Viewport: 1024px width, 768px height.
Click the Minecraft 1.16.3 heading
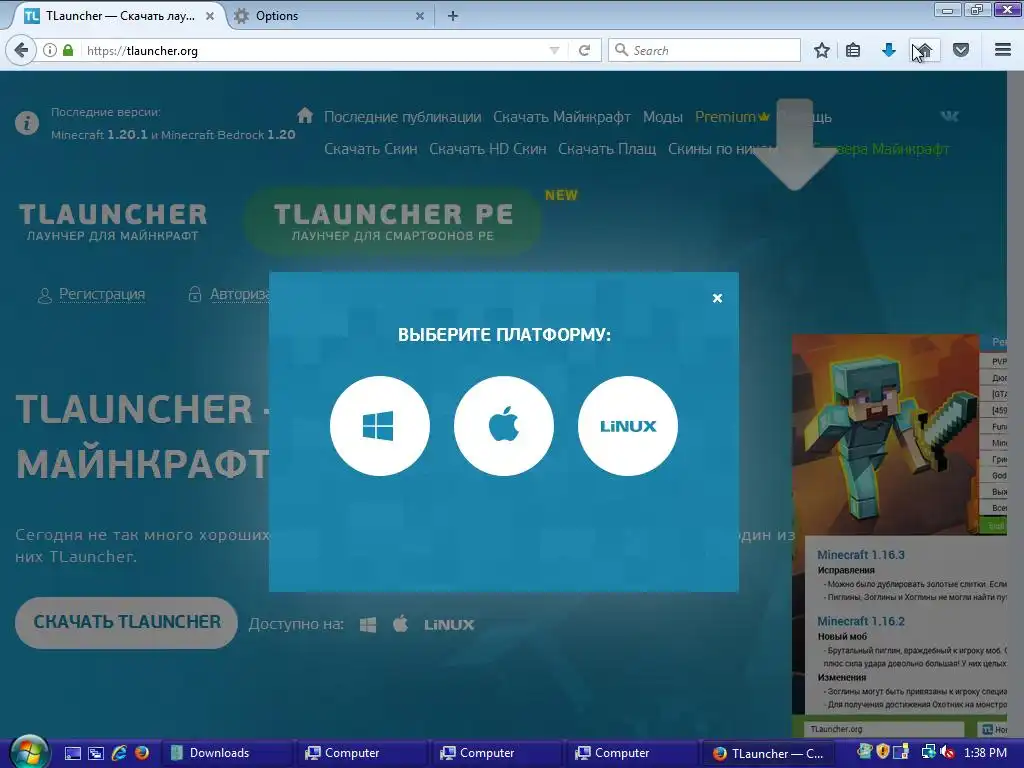[x=861, y=554]
